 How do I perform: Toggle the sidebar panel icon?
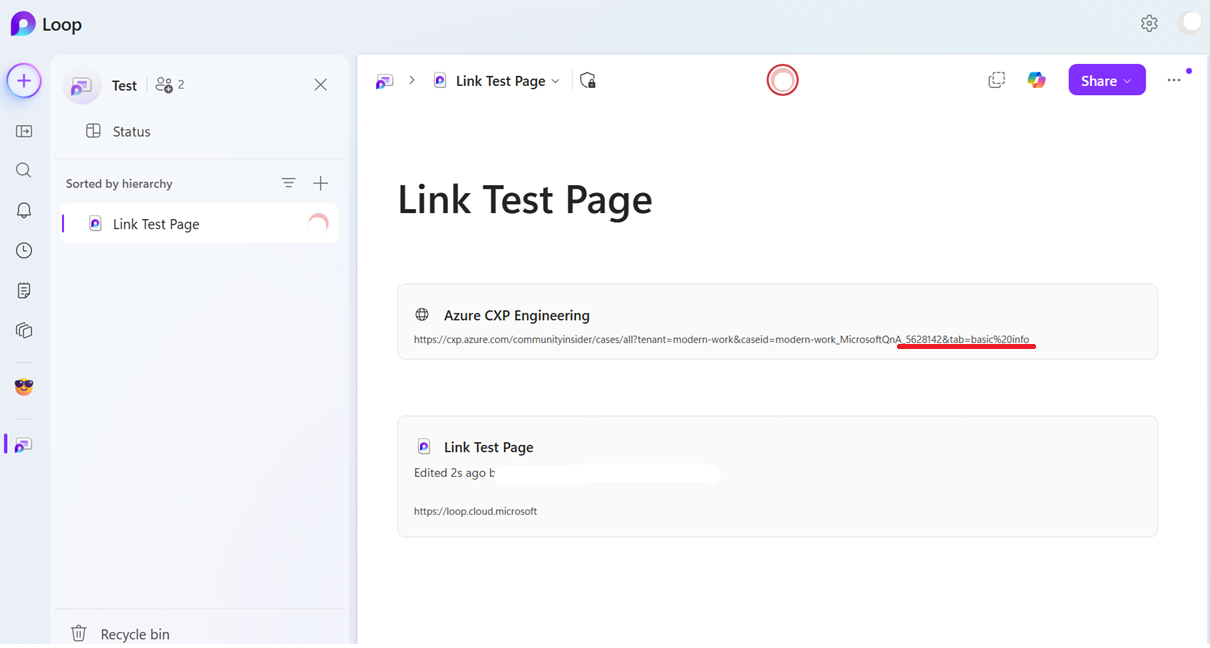coord(24,131)
